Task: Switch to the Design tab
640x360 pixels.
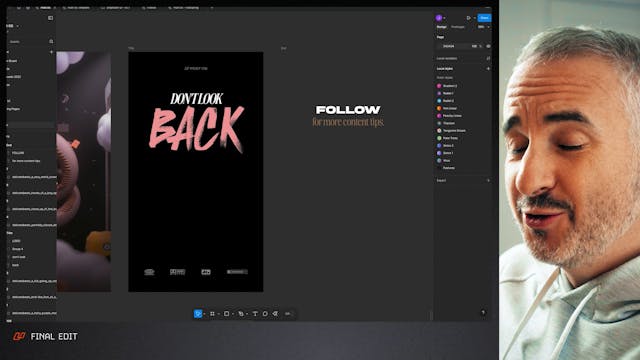Action: [x=442, y=27]
